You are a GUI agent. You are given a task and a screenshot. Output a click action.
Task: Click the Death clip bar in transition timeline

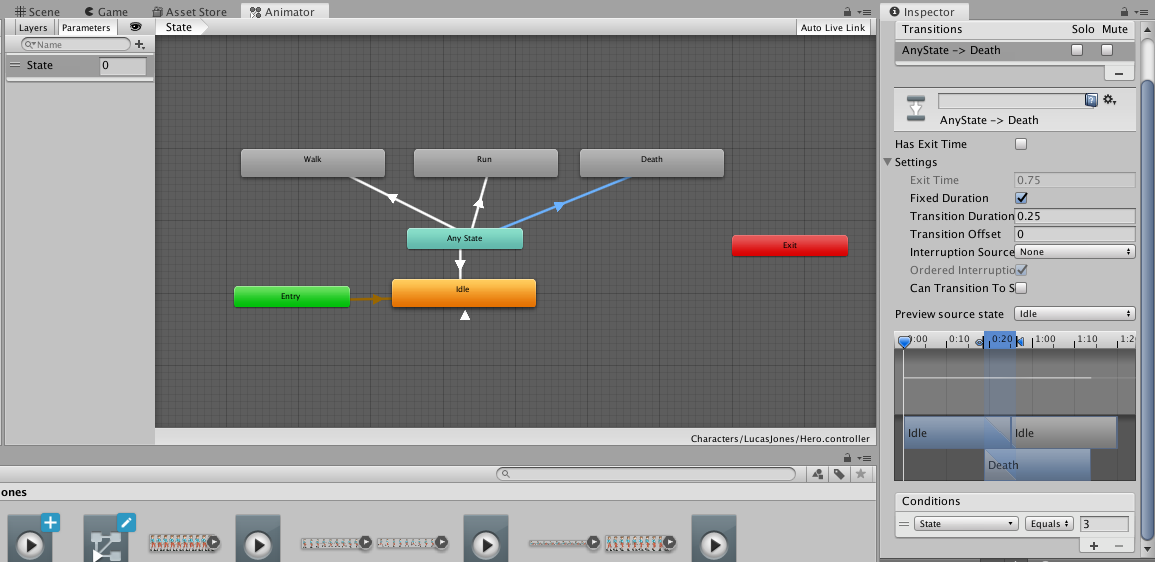(1037, 465)
